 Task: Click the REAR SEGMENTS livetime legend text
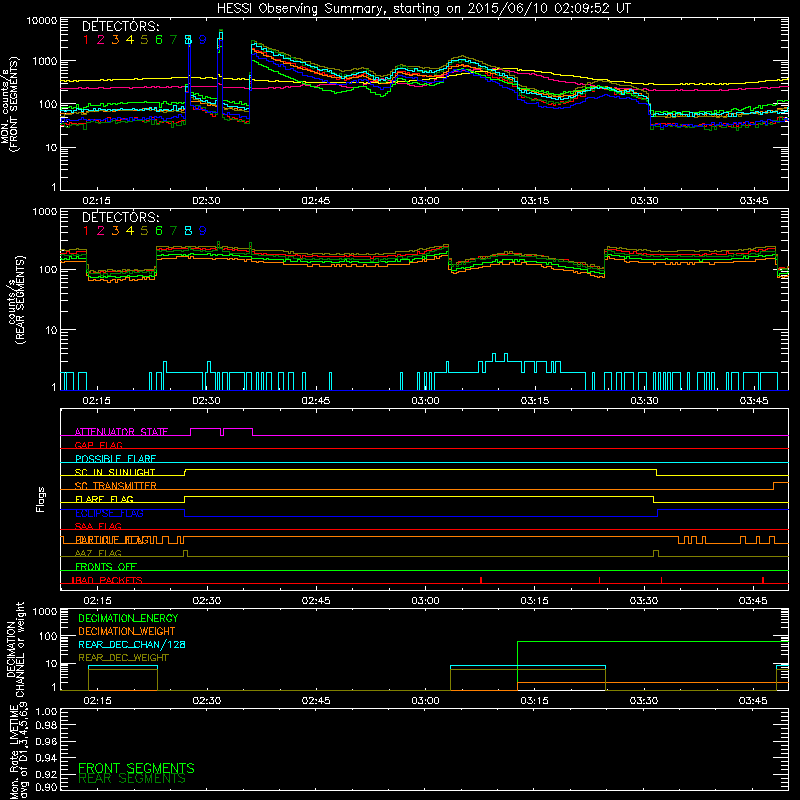[x=132, y=779]
